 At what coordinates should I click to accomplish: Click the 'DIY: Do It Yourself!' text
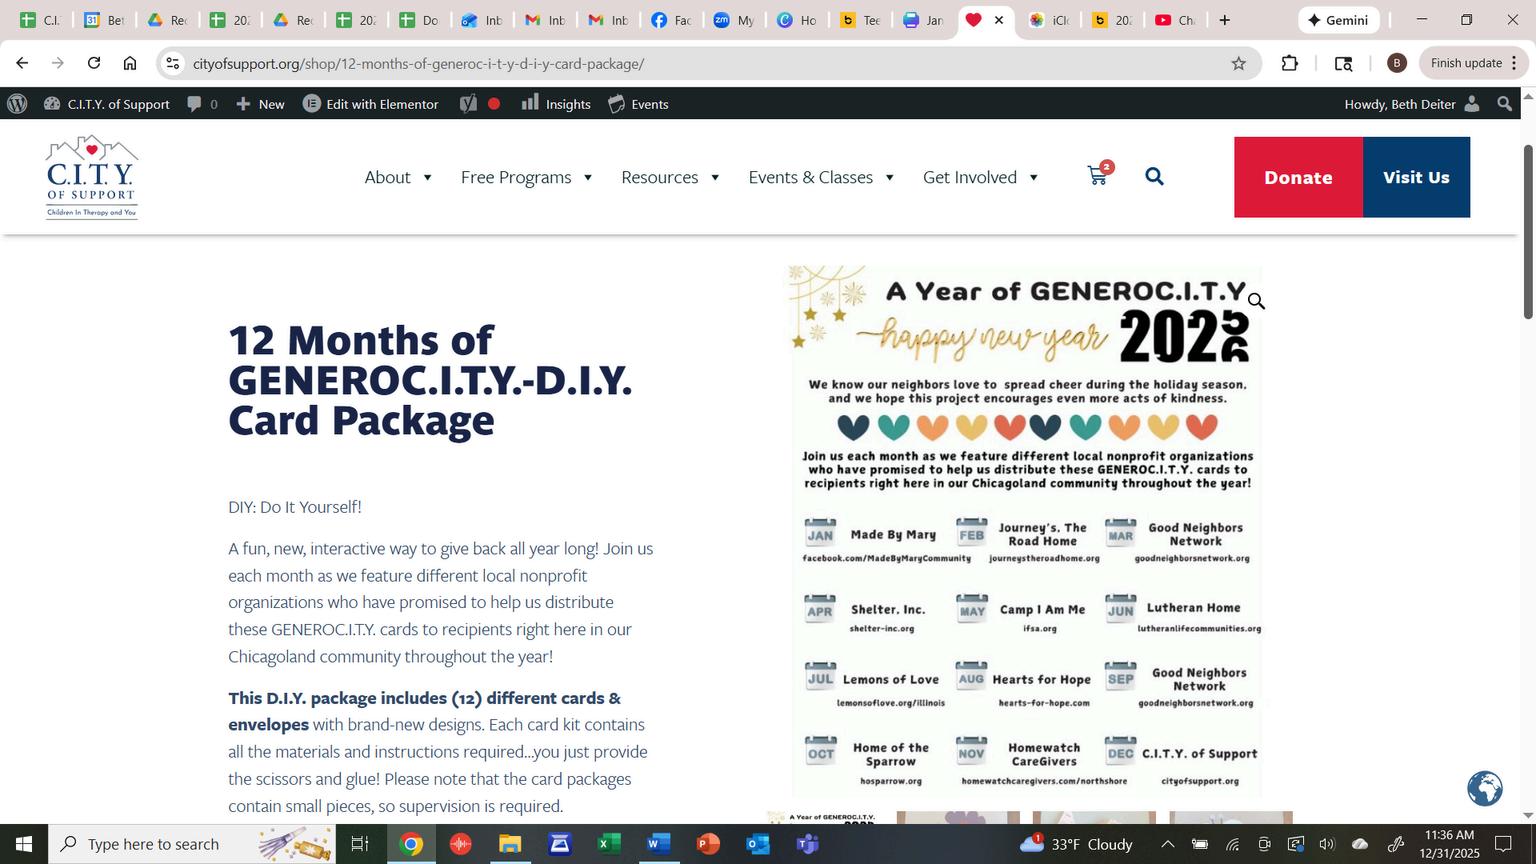(295, 507)
